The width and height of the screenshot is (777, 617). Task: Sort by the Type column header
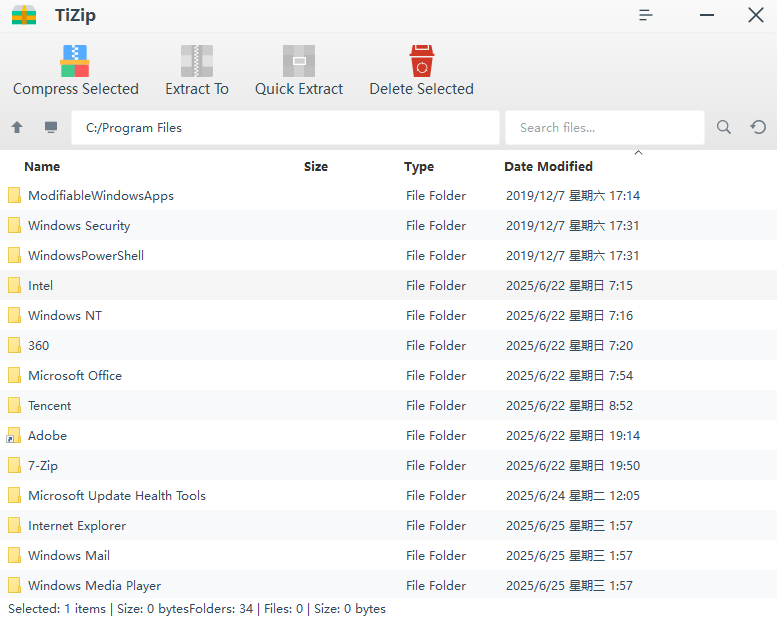click(x=419, y=167)
